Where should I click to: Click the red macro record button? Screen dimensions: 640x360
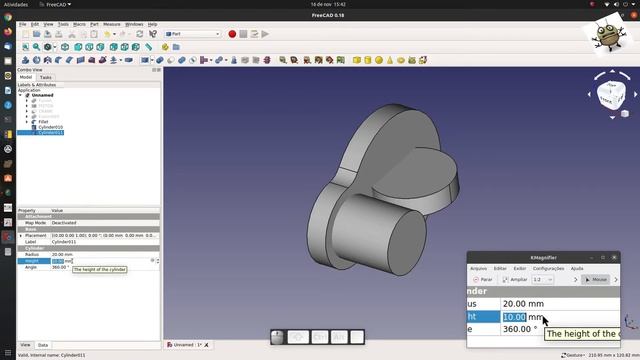(232, 34)
